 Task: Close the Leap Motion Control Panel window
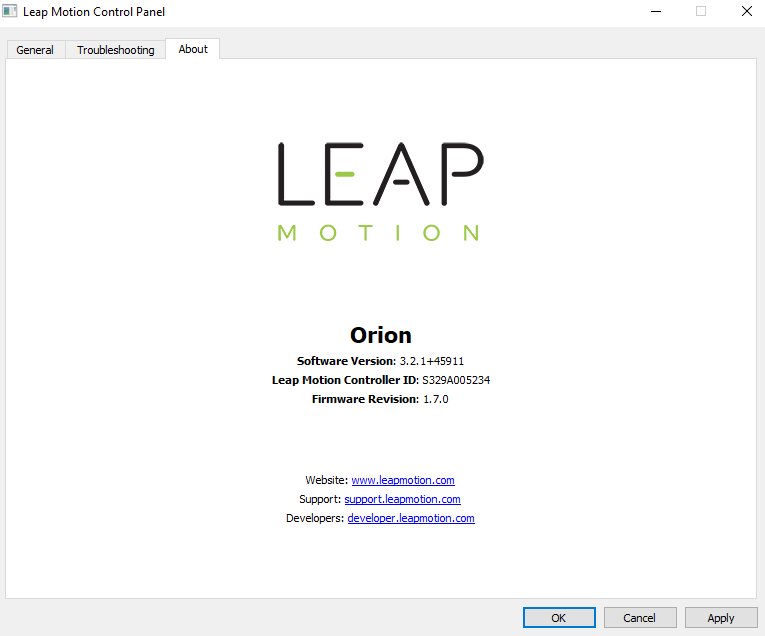click(x=746, y=11)
